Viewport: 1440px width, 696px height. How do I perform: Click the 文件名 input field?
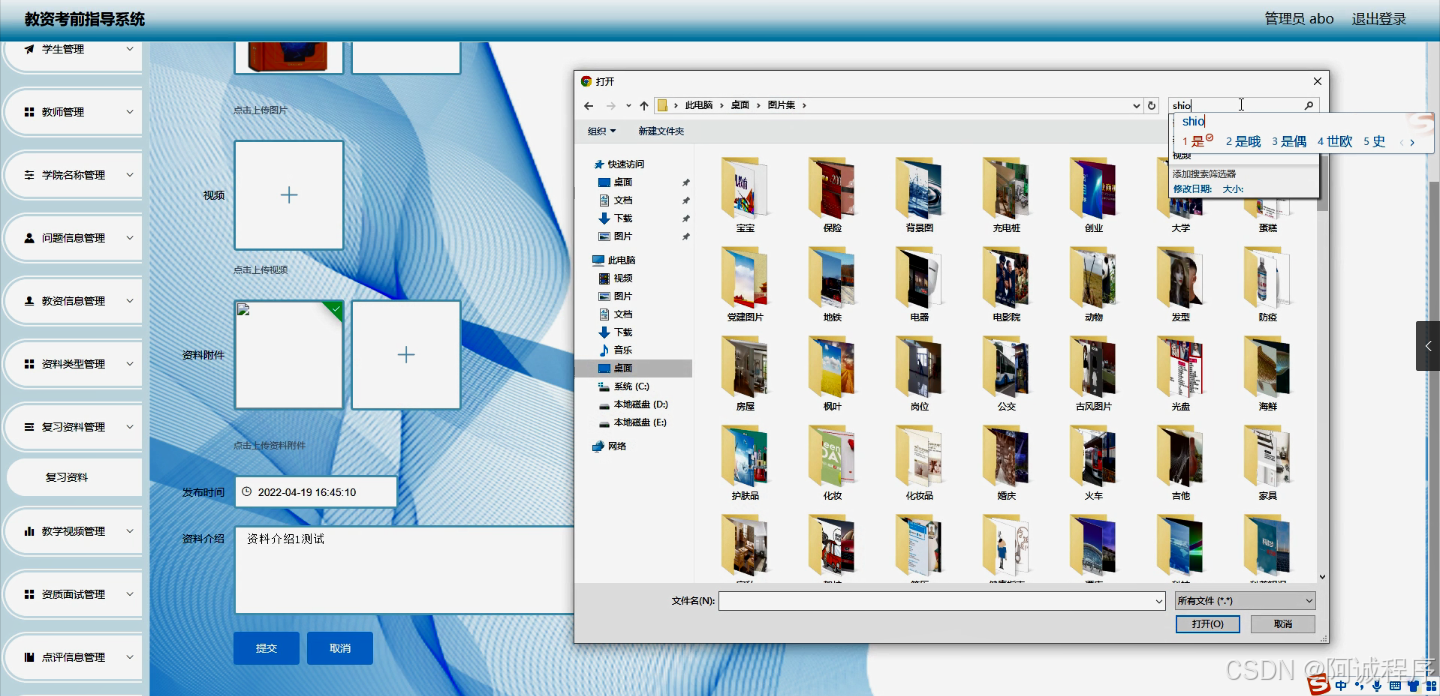[941, 600]
